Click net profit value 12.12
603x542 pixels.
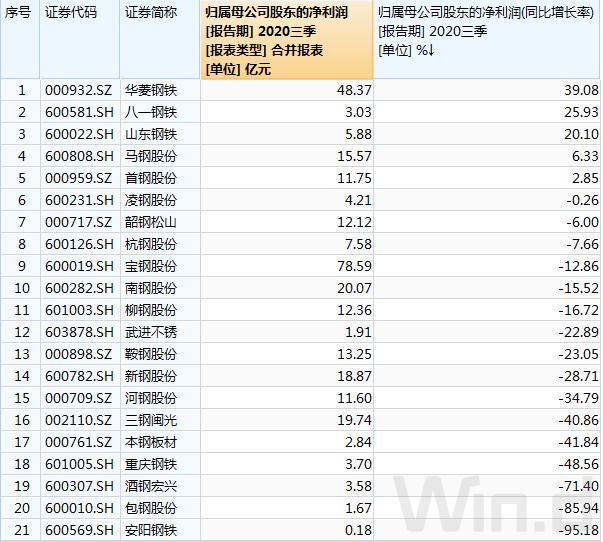[x=355, y=222]
